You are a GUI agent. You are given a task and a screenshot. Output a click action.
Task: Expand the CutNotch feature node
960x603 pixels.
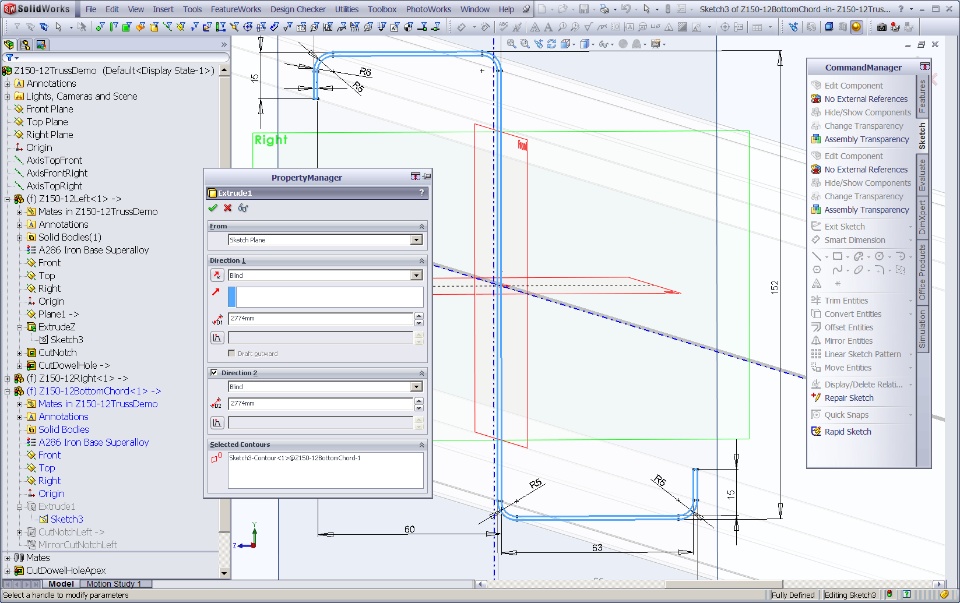[20, 353]
